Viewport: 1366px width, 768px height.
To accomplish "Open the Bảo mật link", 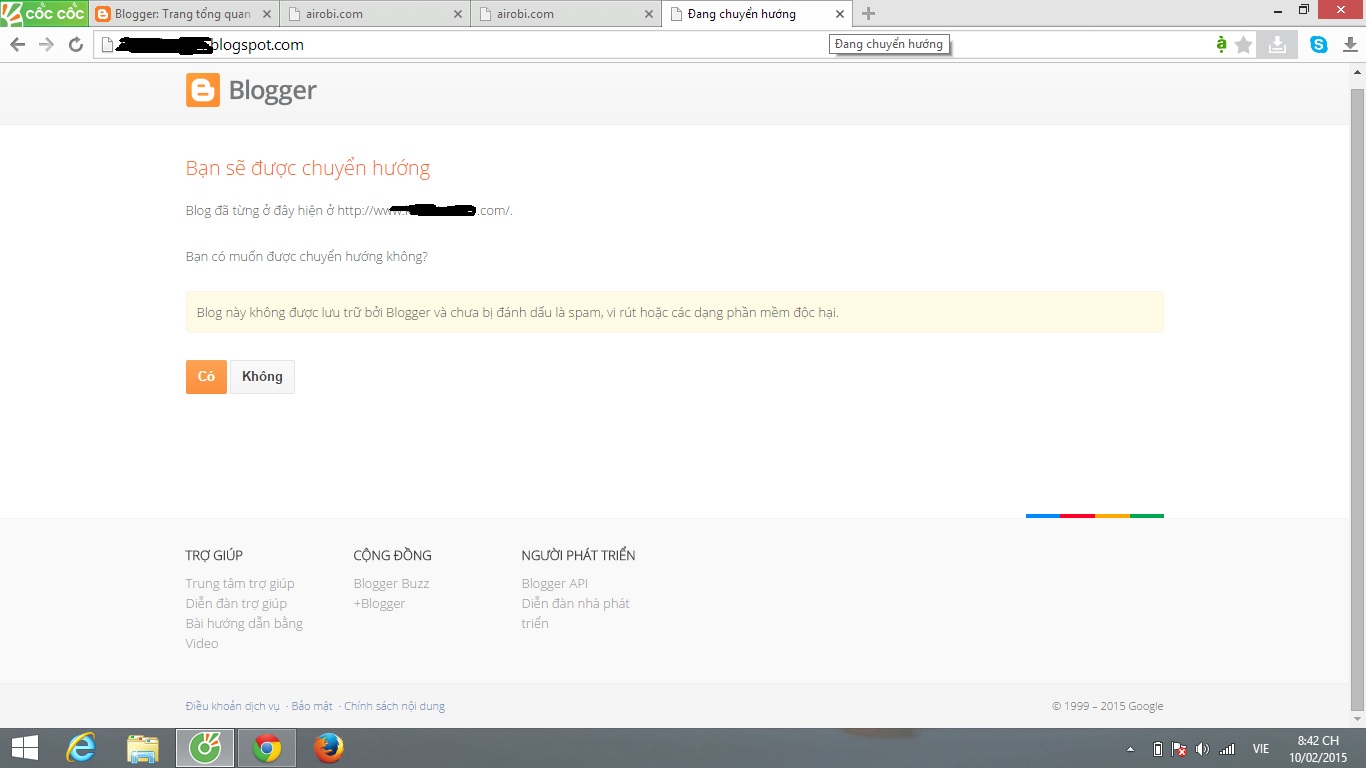I will [312, 706].
